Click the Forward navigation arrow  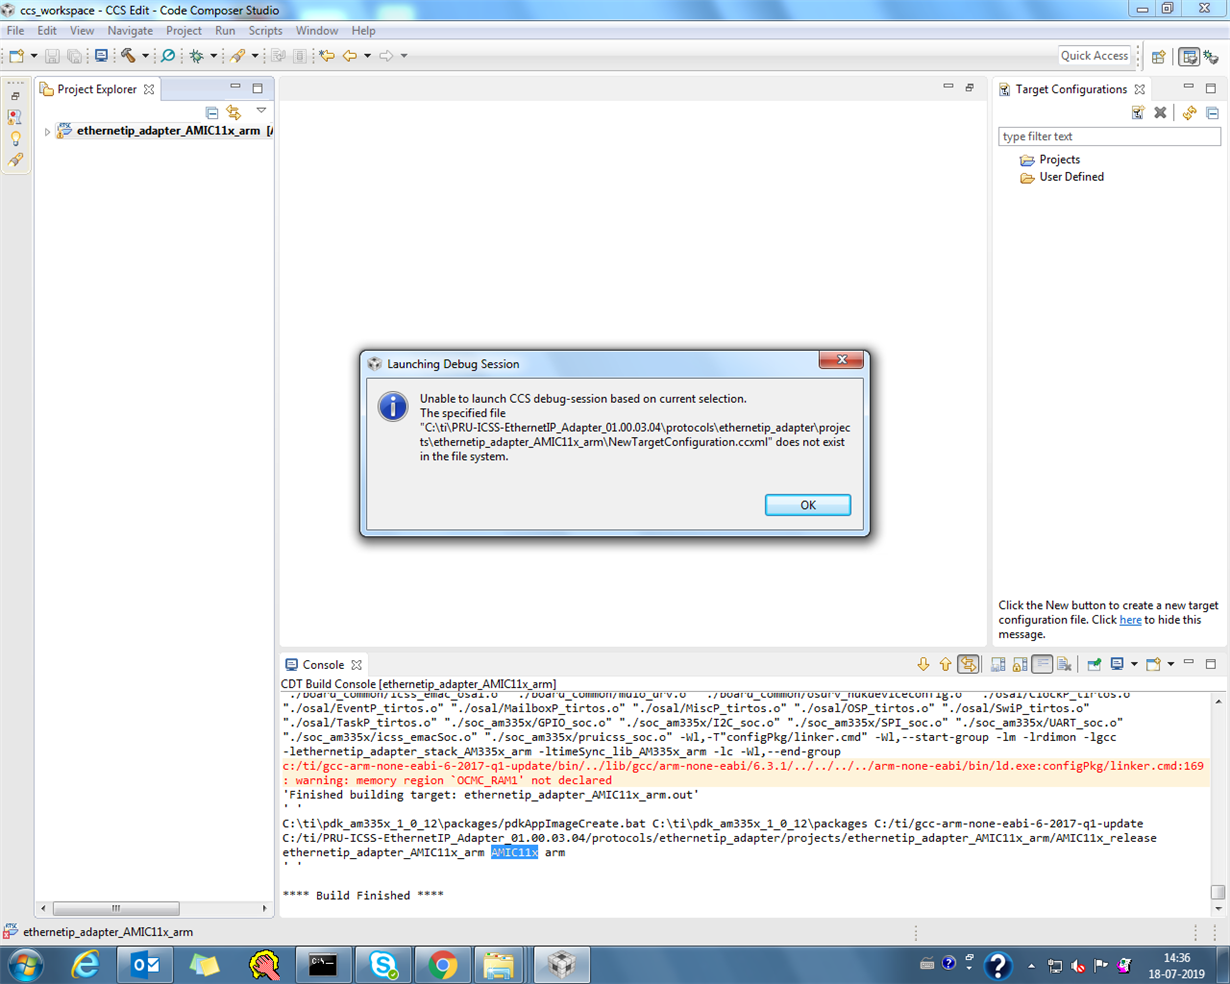(x=386, y=56)
